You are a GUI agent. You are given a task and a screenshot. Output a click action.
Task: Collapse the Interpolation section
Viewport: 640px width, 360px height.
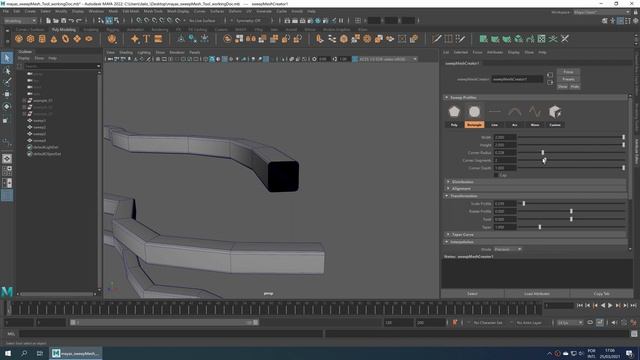[447, 242]
